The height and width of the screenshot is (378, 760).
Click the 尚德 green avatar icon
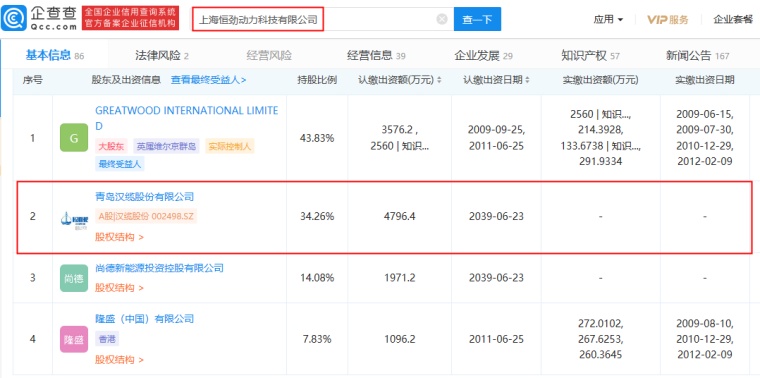[74, 278]
